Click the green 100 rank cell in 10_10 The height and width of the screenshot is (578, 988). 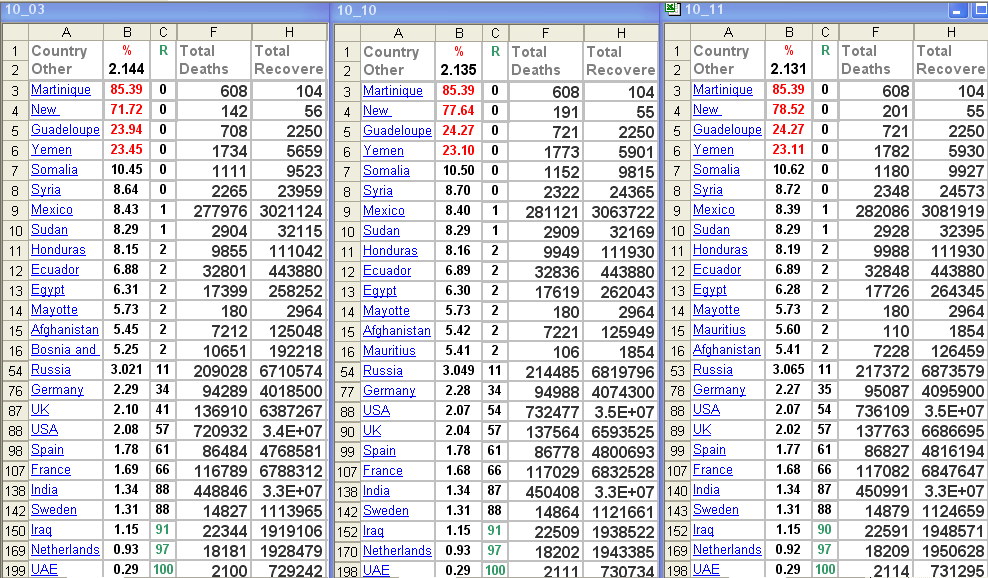495,571
